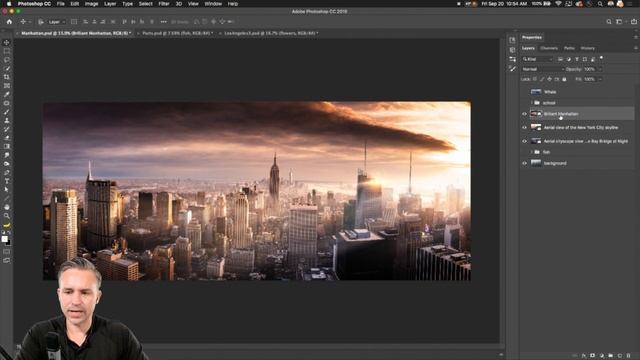Open the Layers panel flyout menu
The height and width of the screenshot is (360, 640).
coord(636,48)
